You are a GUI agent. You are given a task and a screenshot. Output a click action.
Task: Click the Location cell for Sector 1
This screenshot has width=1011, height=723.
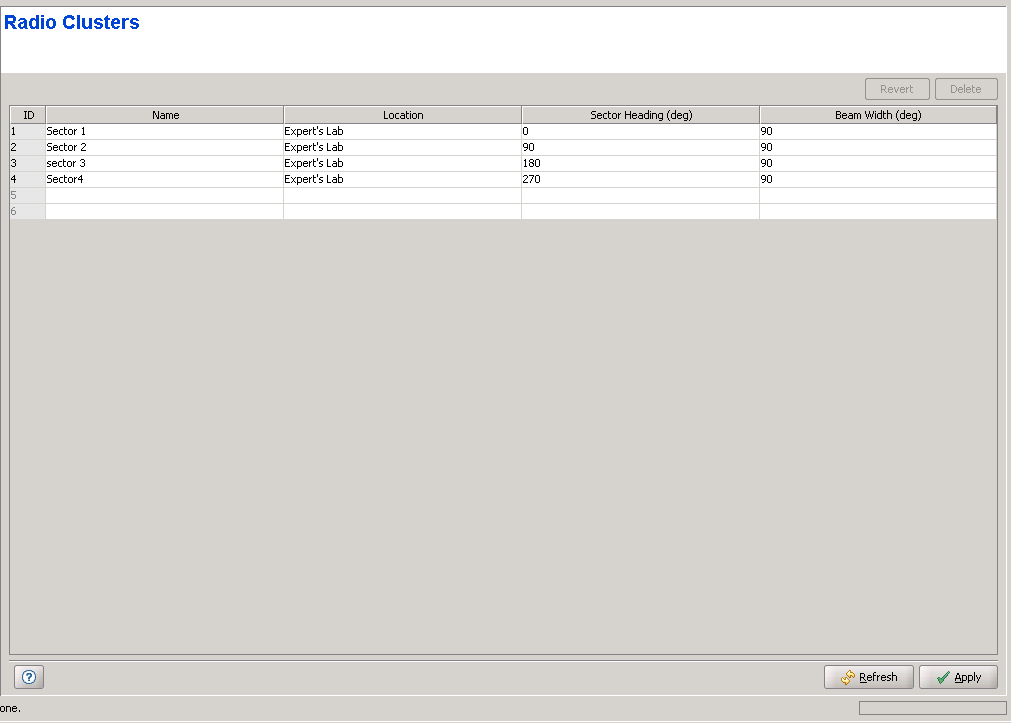tap(402, 131)
